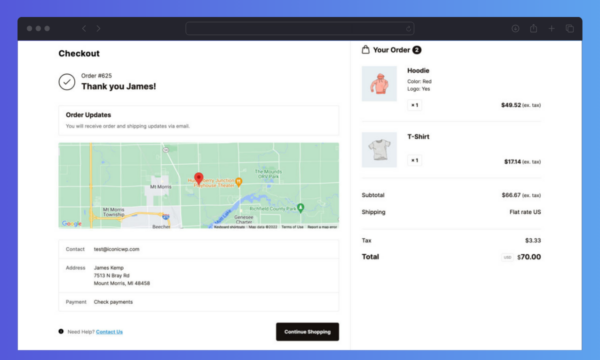Open the browser downloads icon

coord(515,28)
